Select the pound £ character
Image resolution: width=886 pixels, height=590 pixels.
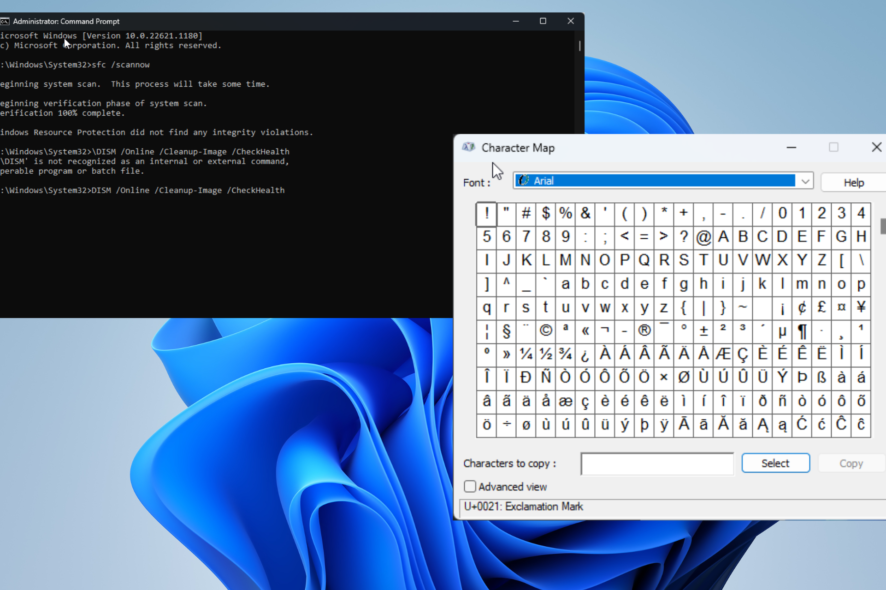tap(822, 307)
